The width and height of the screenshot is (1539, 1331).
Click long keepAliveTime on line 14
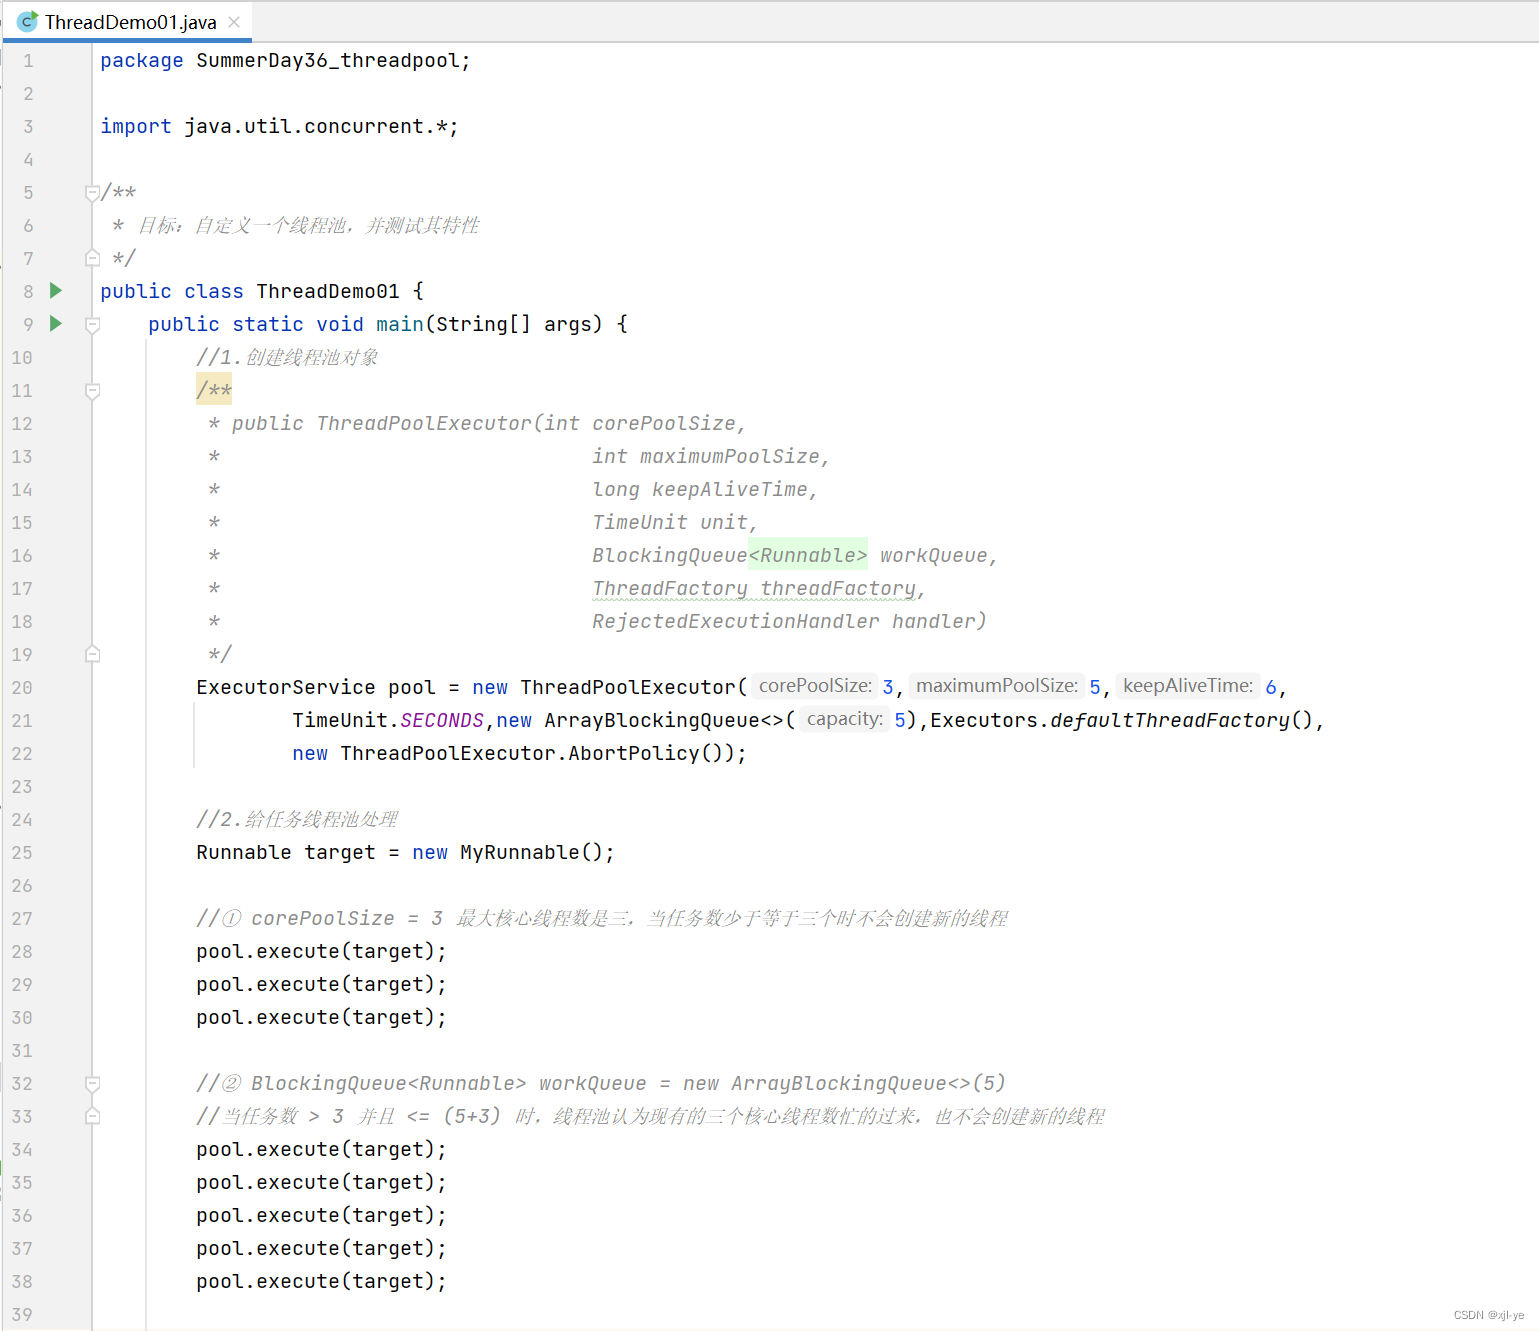tap(699, 489)
